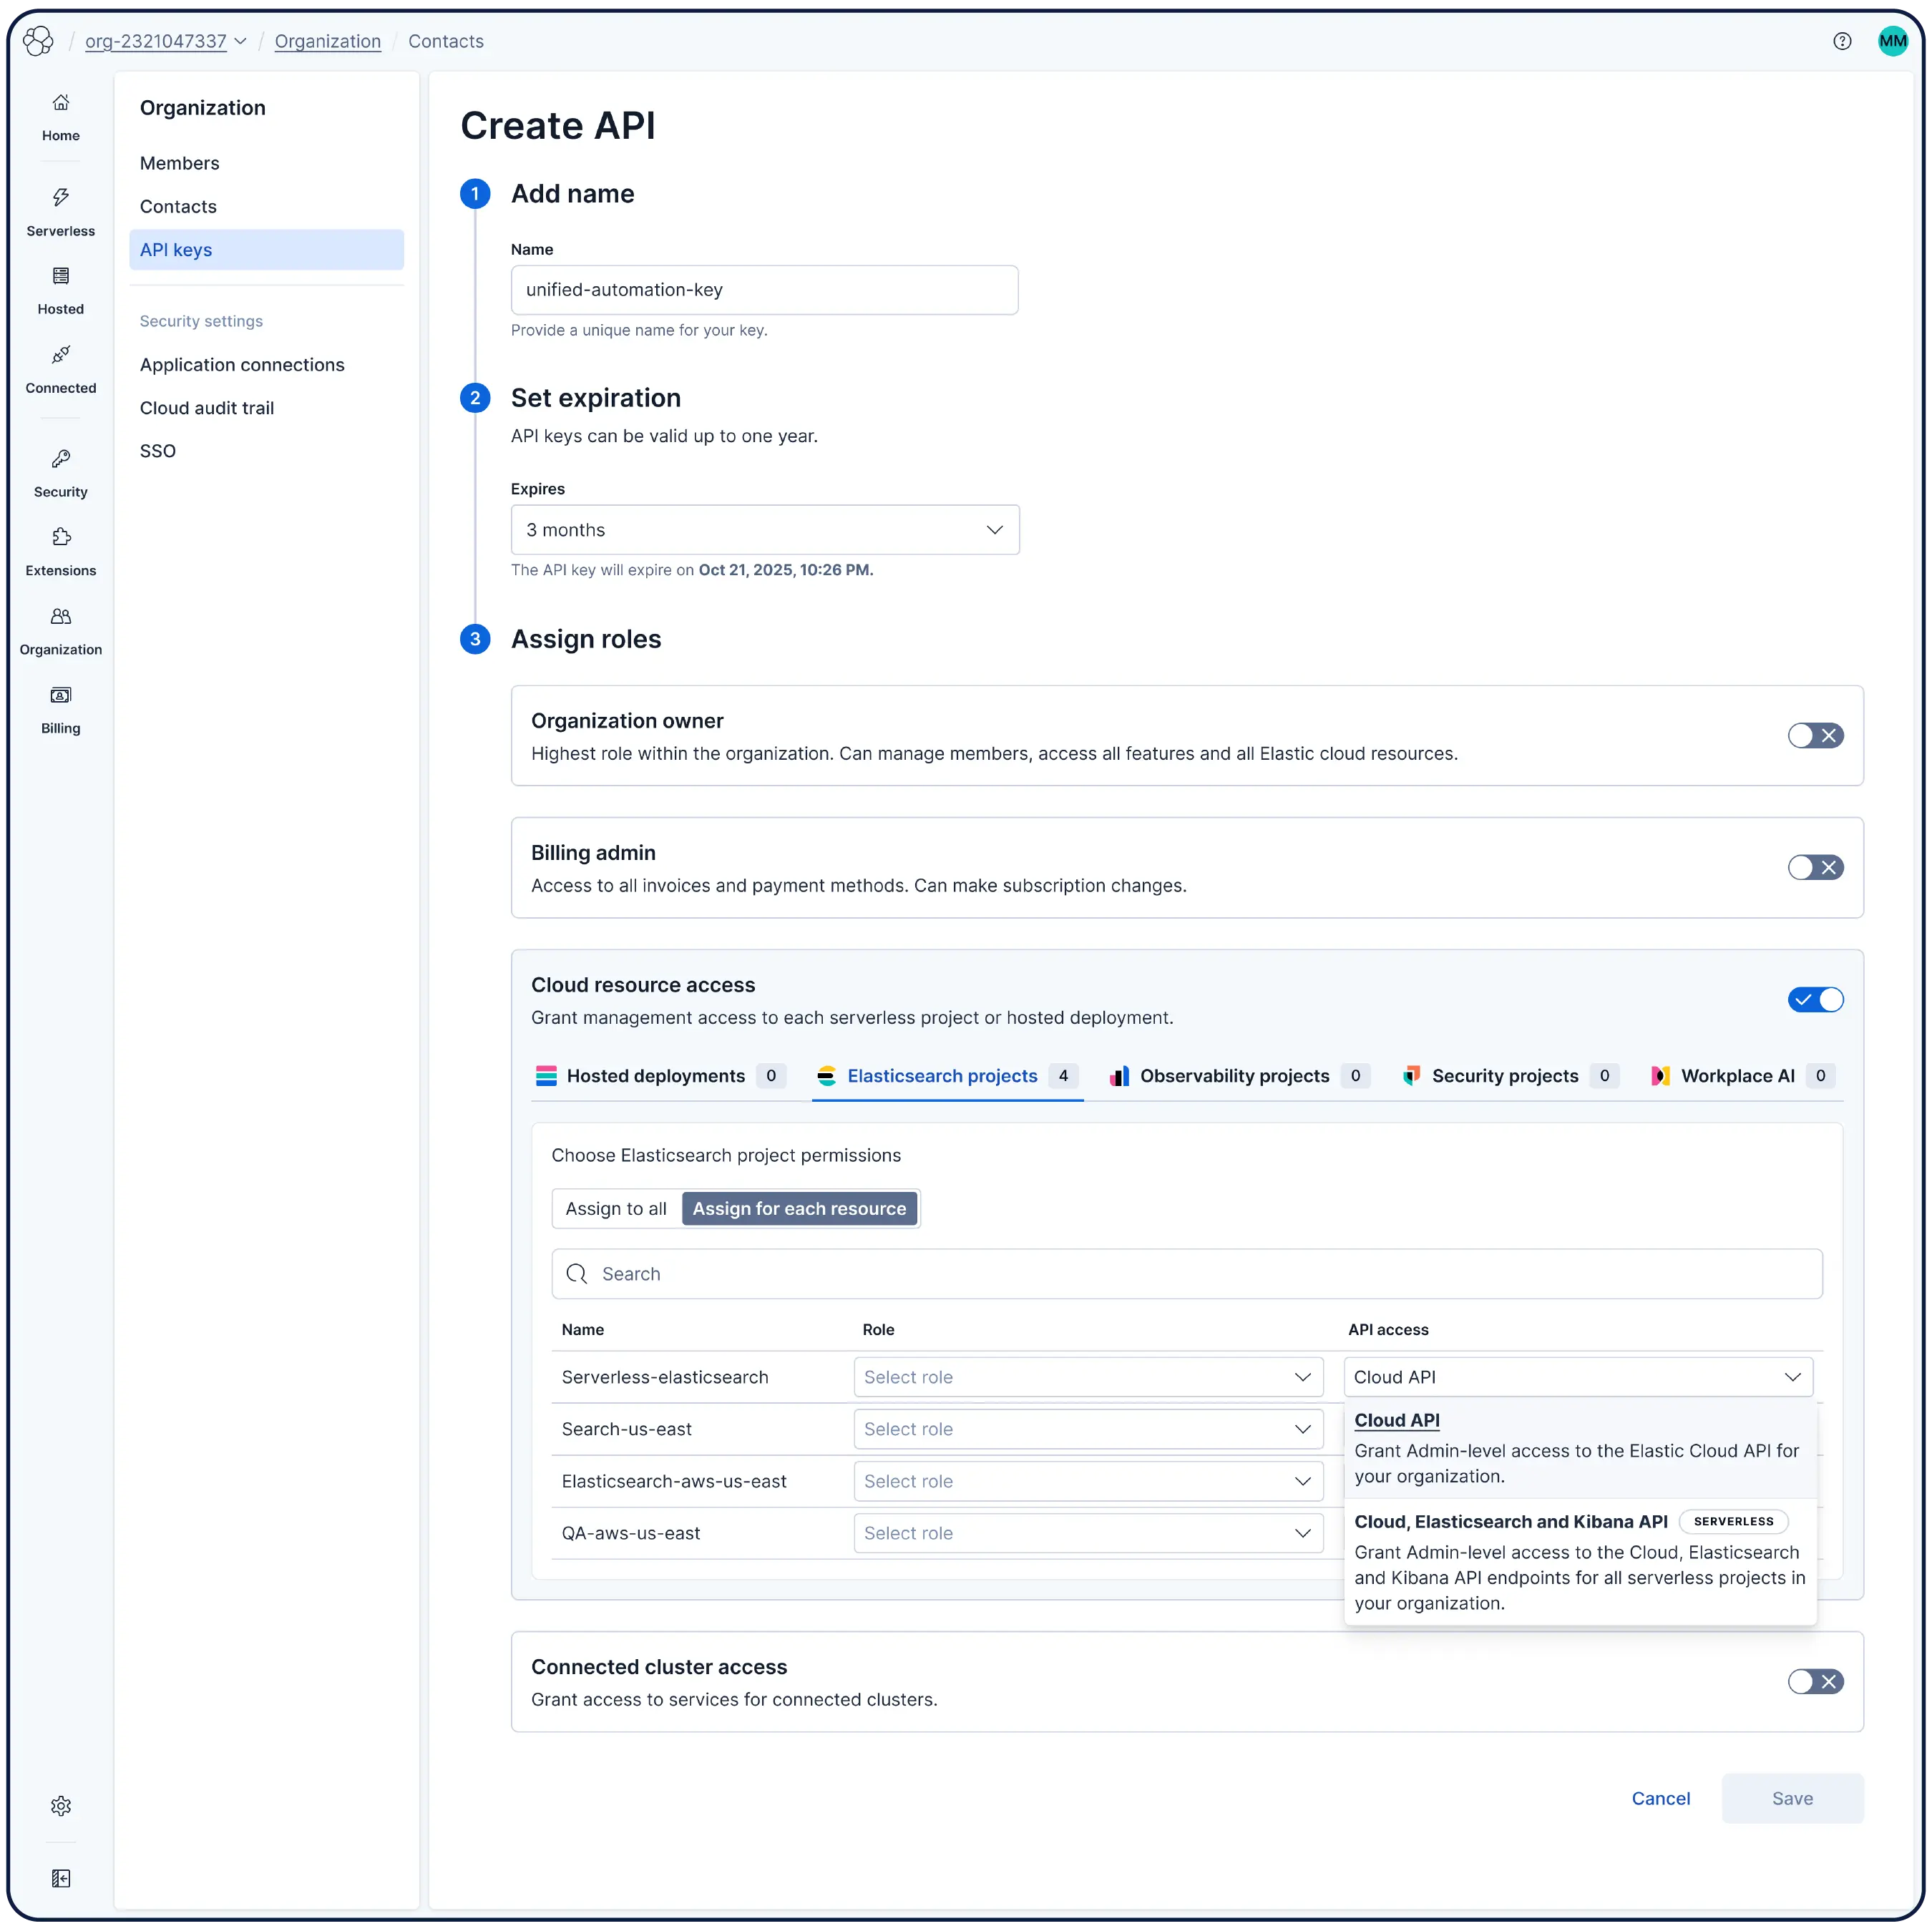The image size is (1932, 1931).
Task: Click the Elastic logo icon
Action: click(38, 41)
